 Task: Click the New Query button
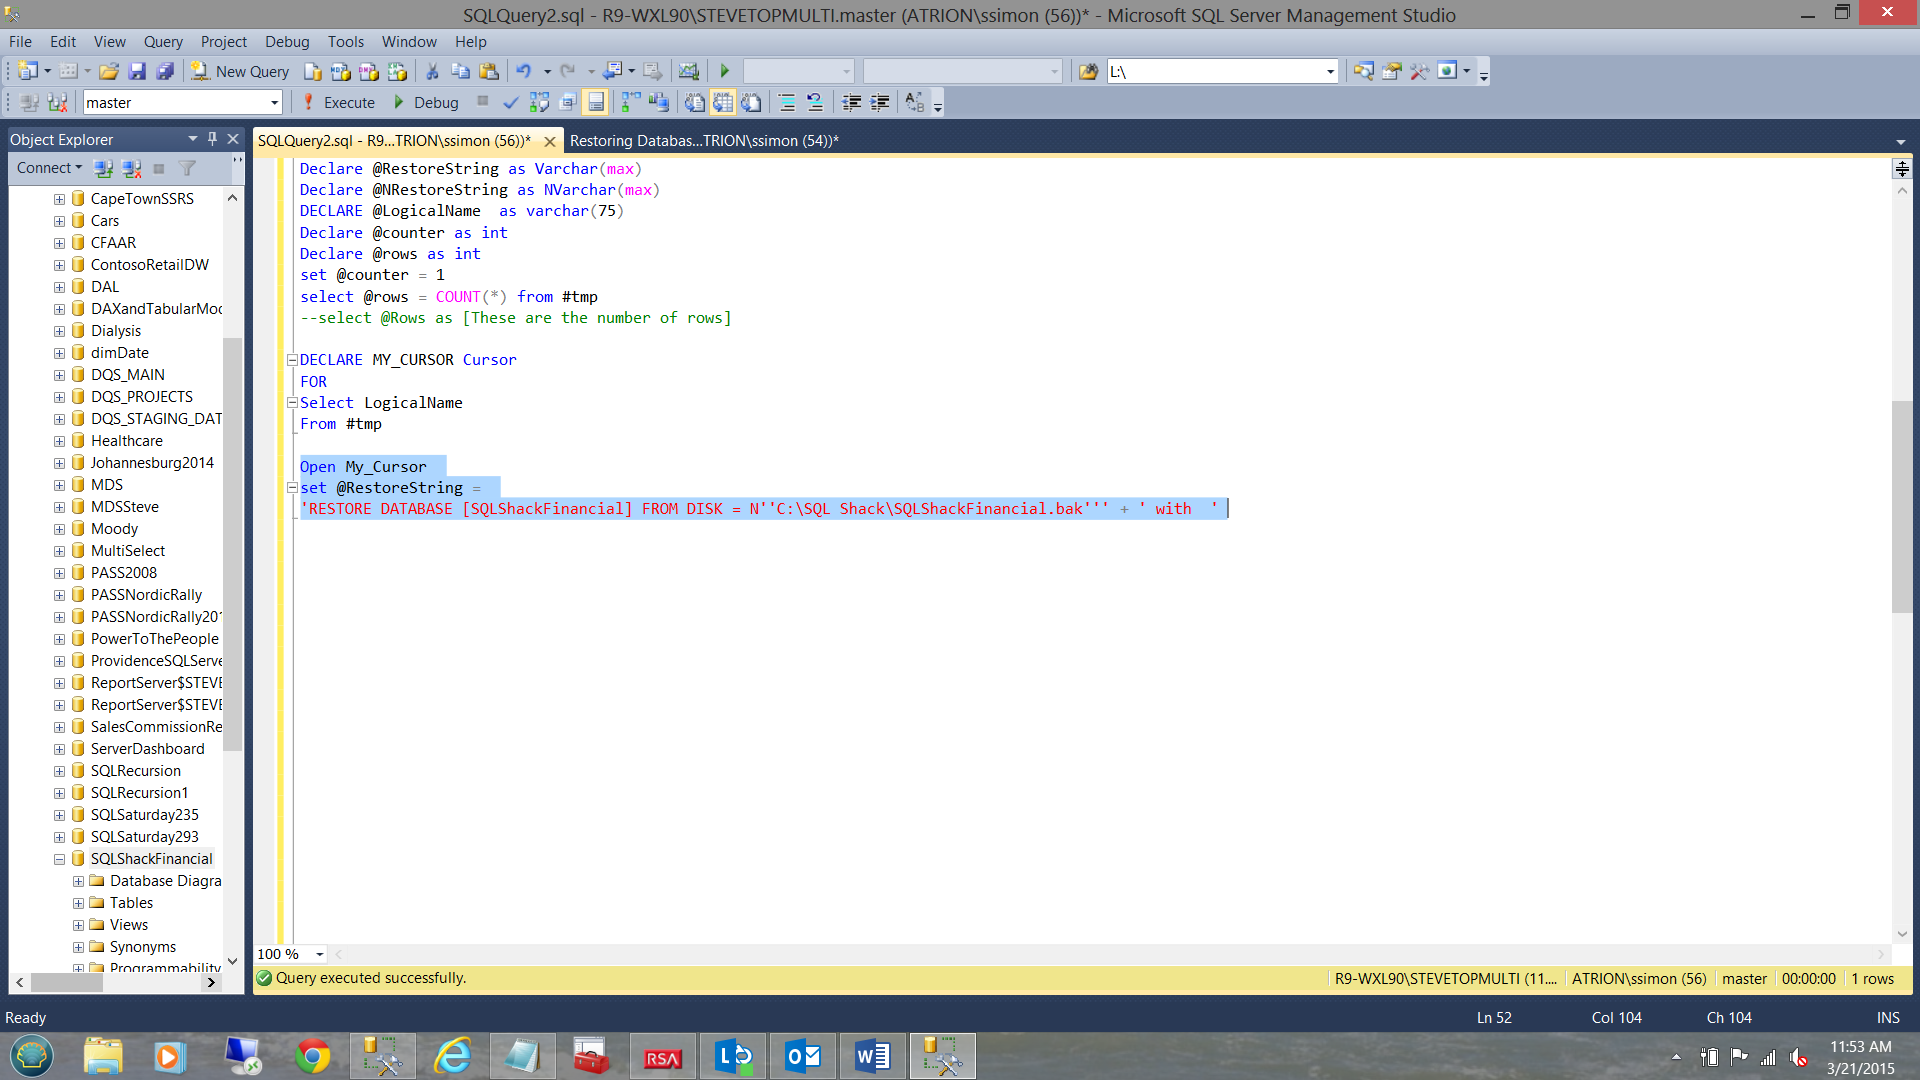pos(241,72)
